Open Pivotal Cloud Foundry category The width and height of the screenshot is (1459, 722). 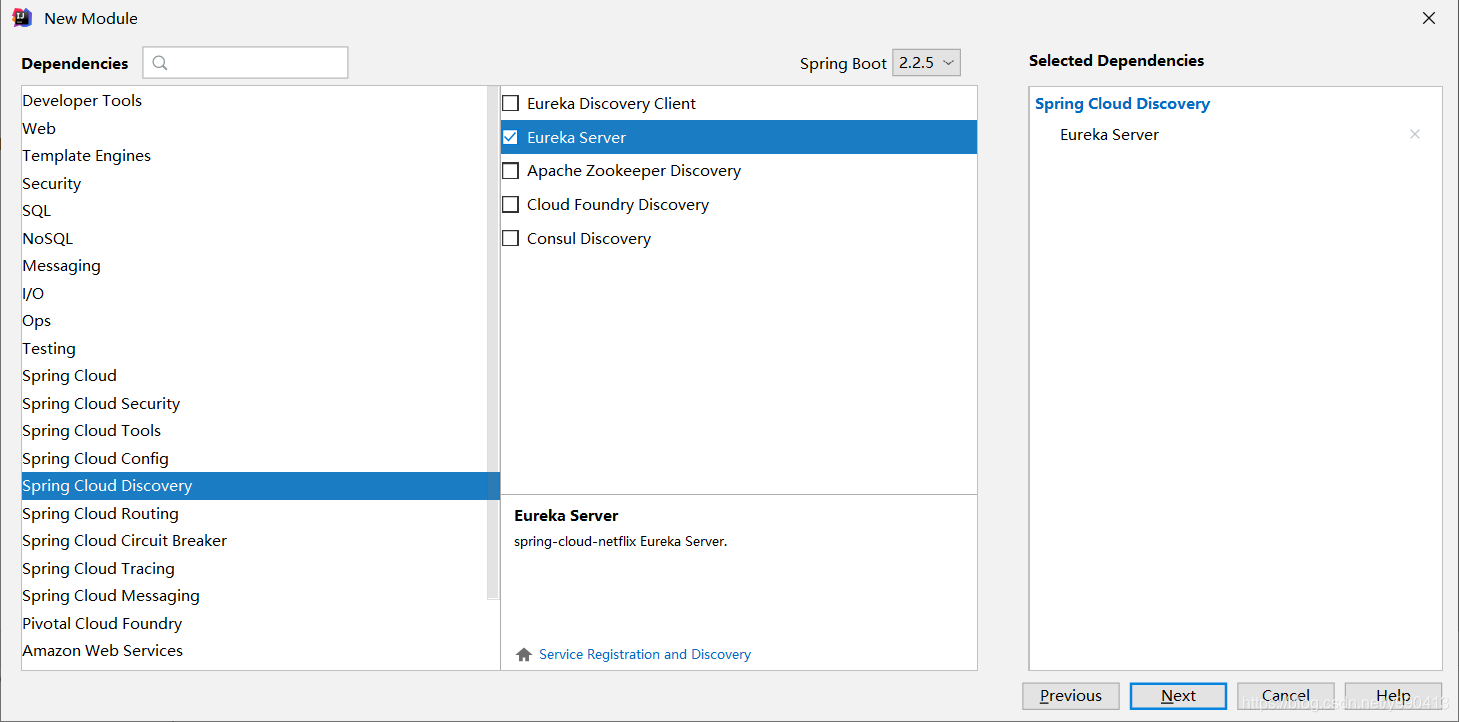(254, 623)
